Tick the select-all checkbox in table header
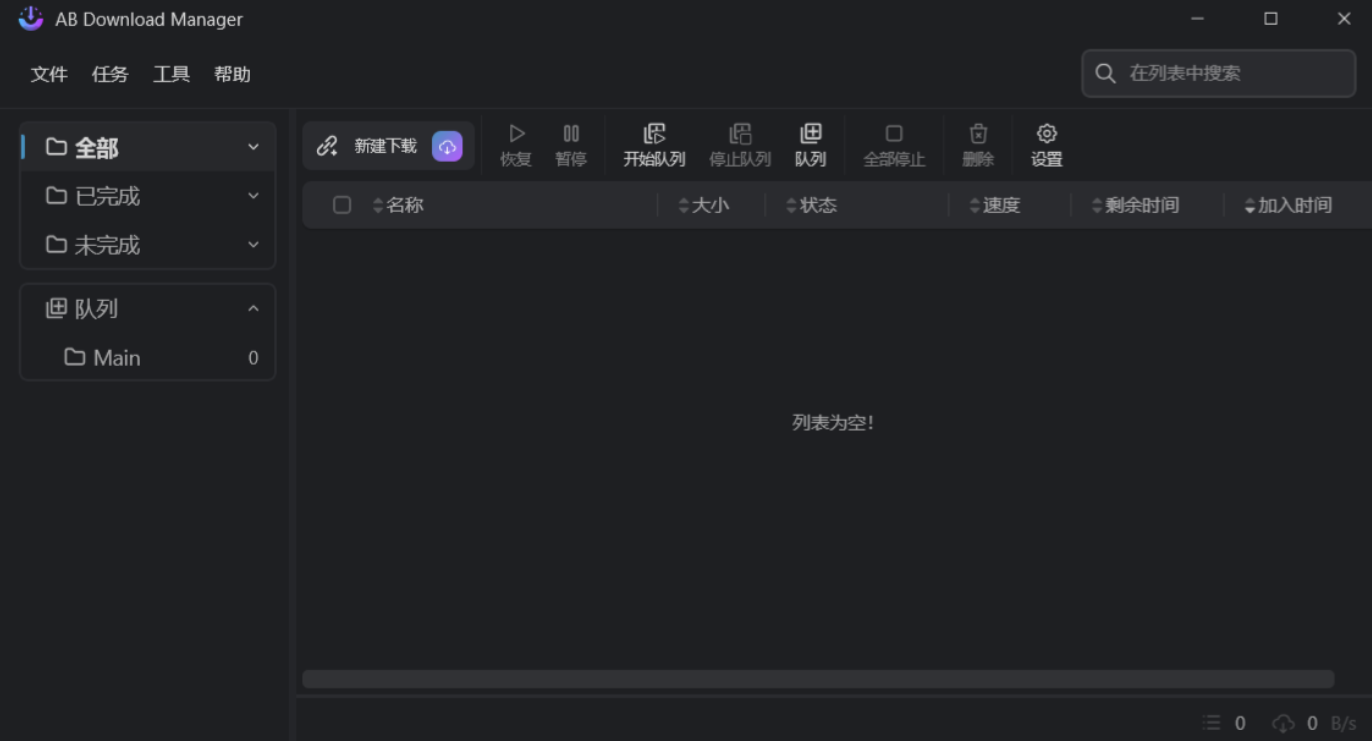Image resolution: width=1372 pixels, height=741 pixels. click(x=342, y=205)
